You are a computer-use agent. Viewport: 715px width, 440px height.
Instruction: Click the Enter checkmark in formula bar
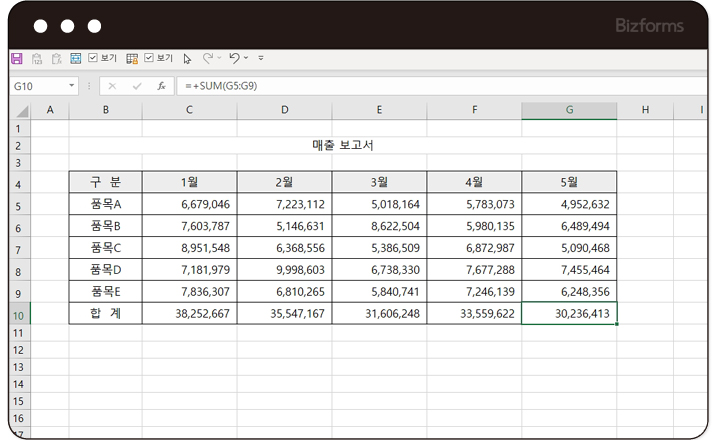(x=137, y=86)
